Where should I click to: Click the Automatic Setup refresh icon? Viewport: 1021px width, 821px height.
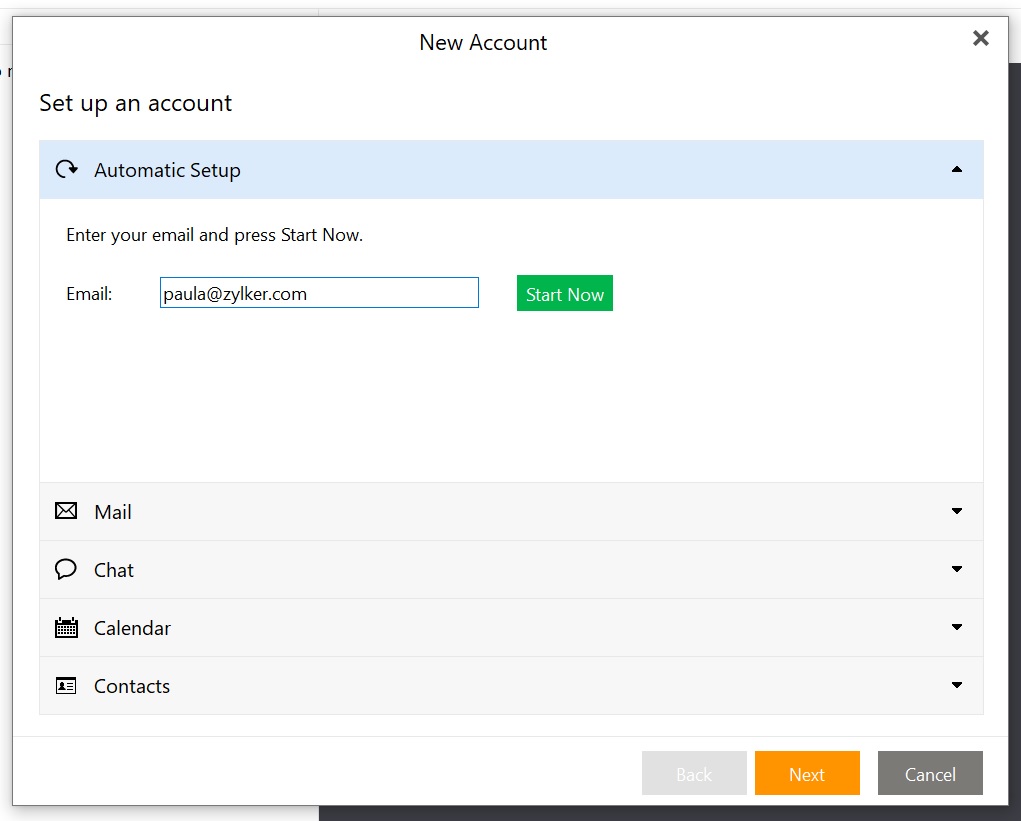(x=66, y=169)
